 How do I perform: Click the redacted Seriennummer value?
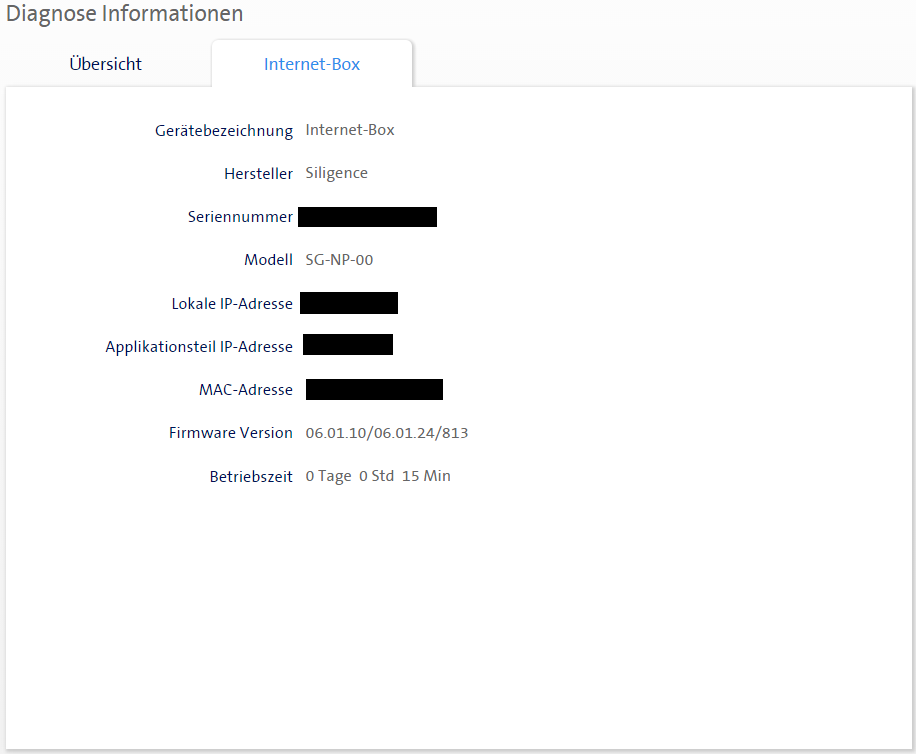(367, 217)
